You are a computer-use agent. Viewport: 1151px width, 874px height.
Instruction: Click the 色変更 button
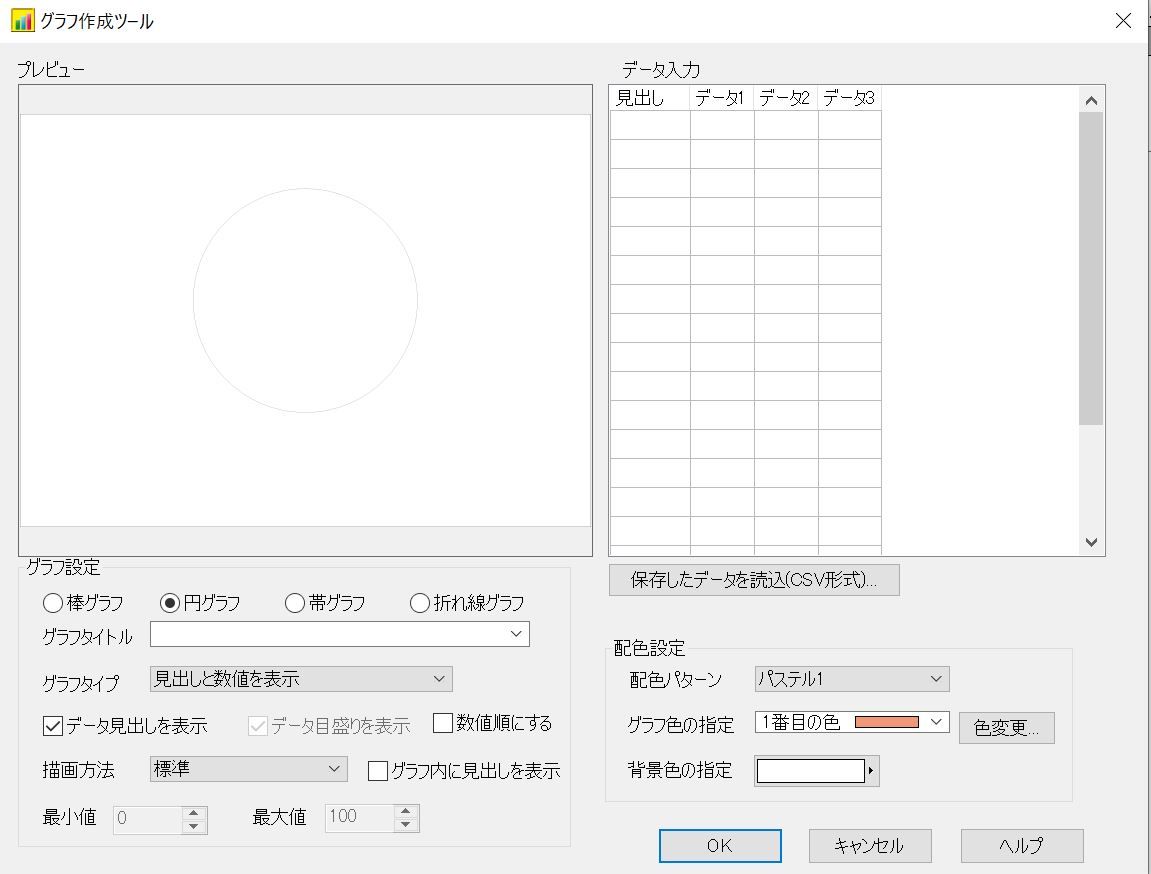[x=1006, y=728]
